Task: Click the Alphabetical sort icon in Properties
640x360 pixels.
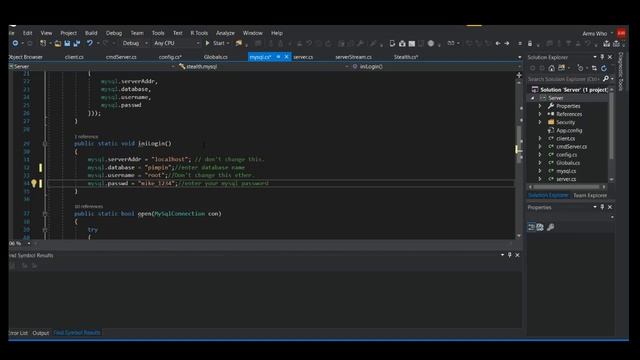Action: [540, 227]
